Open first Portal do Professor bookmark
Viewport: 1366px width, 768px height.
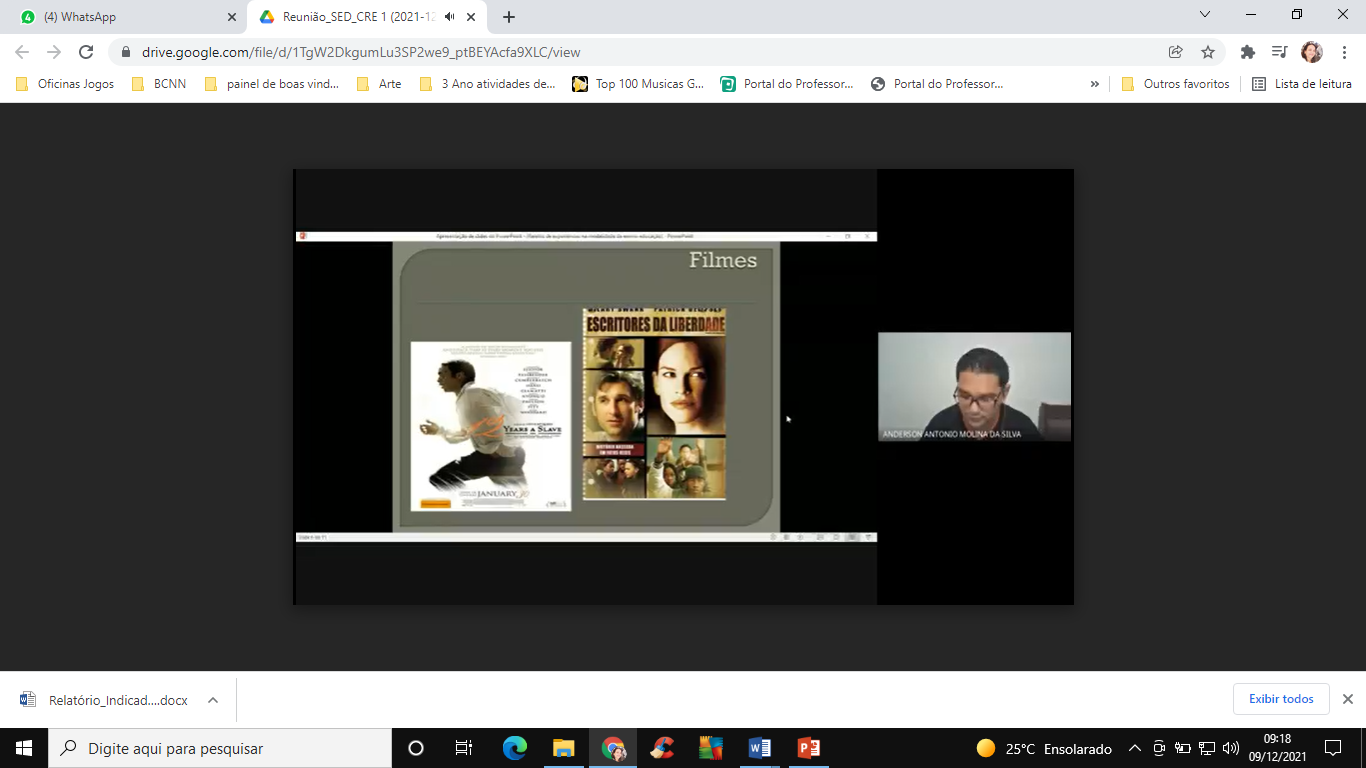(788, 84)
